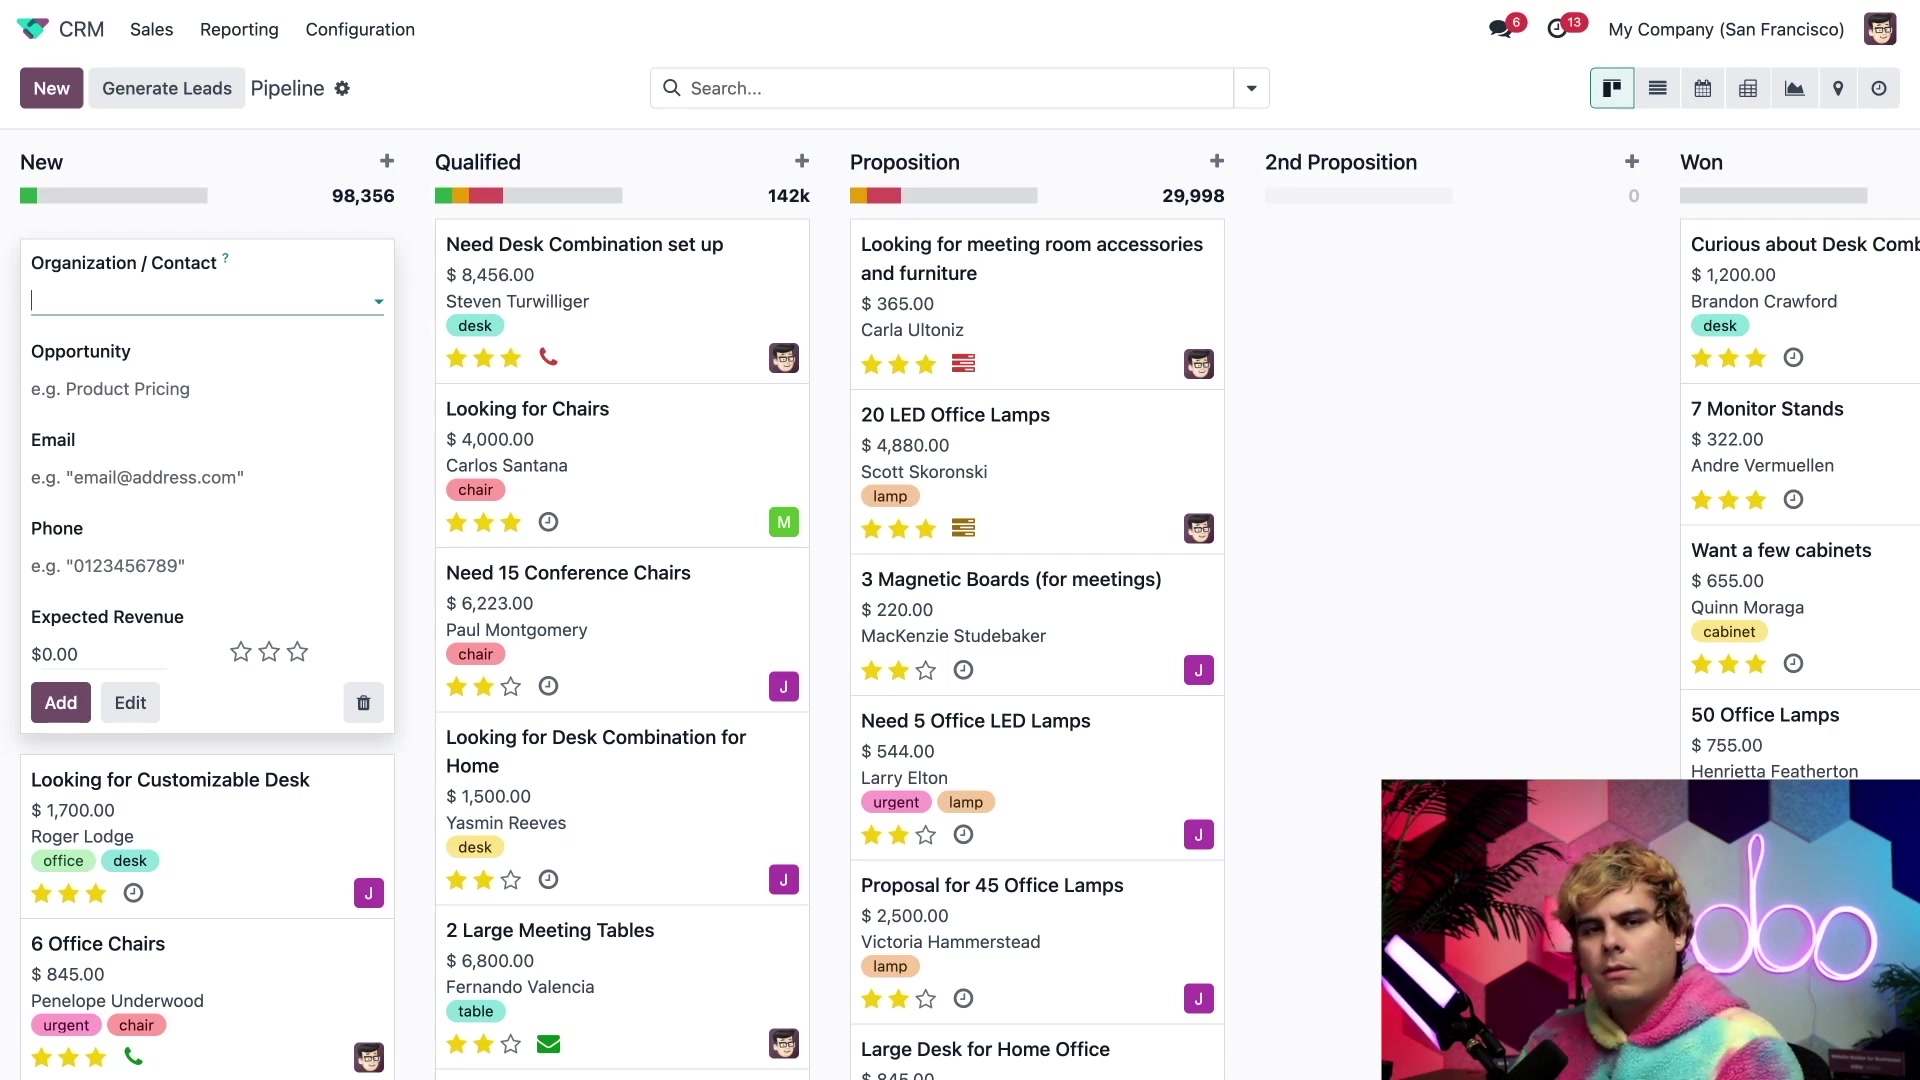Click the Pipeline settings gear icon
Viewport: 1920px width, 1080px height.
pyautogui.click(x=343, y=88)
